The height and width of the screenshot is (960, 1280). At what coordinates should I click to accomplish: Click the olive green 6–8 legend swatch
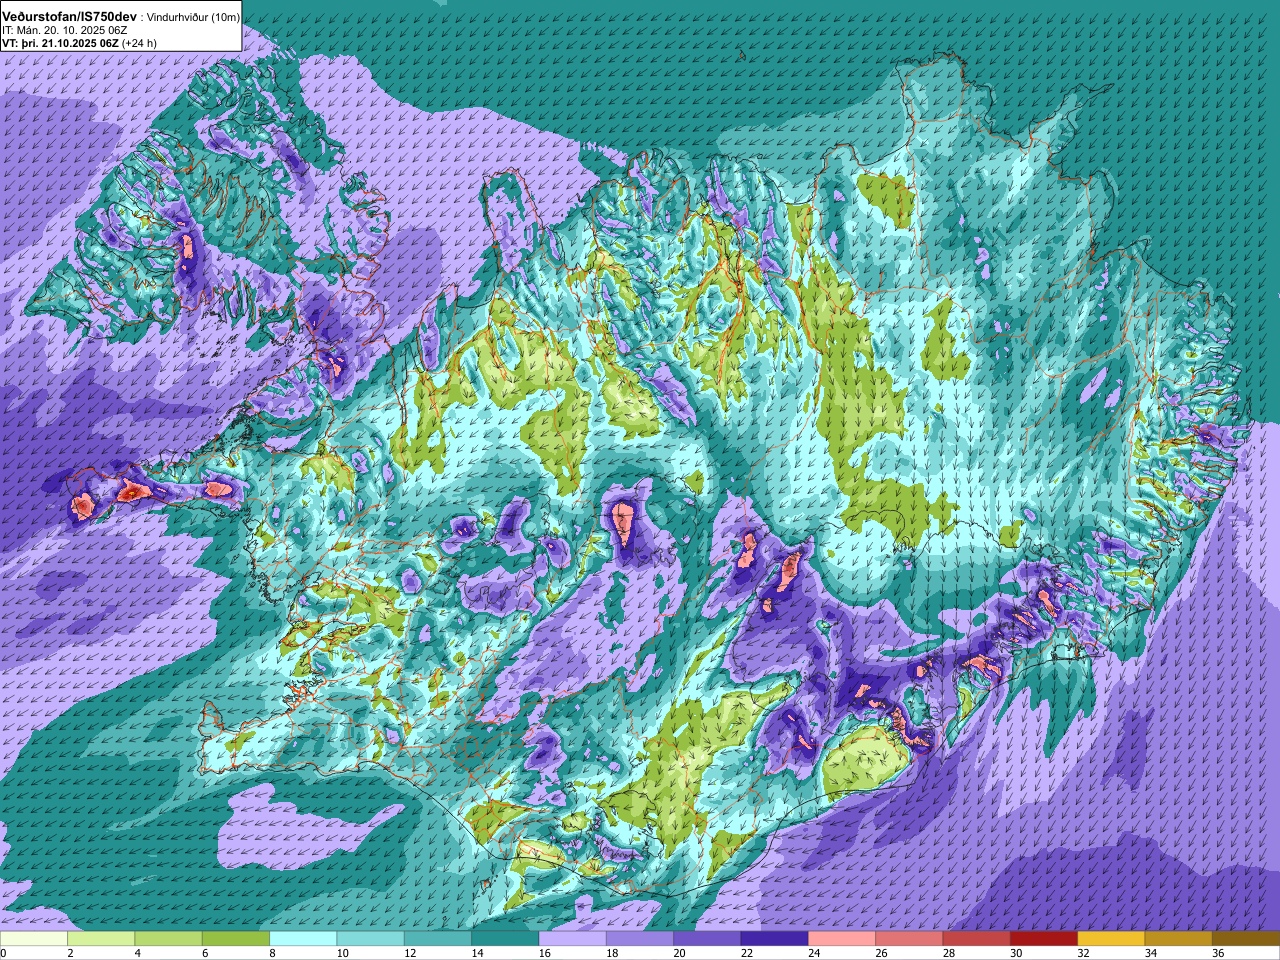point(236,939)
